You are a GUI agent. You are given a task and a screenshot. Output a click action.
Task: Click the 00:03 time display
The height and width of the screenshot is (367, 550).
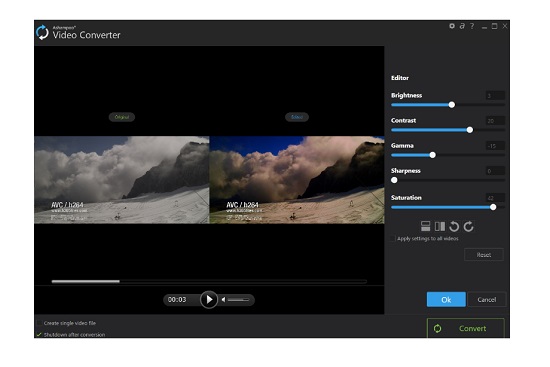tap(177, 300)
